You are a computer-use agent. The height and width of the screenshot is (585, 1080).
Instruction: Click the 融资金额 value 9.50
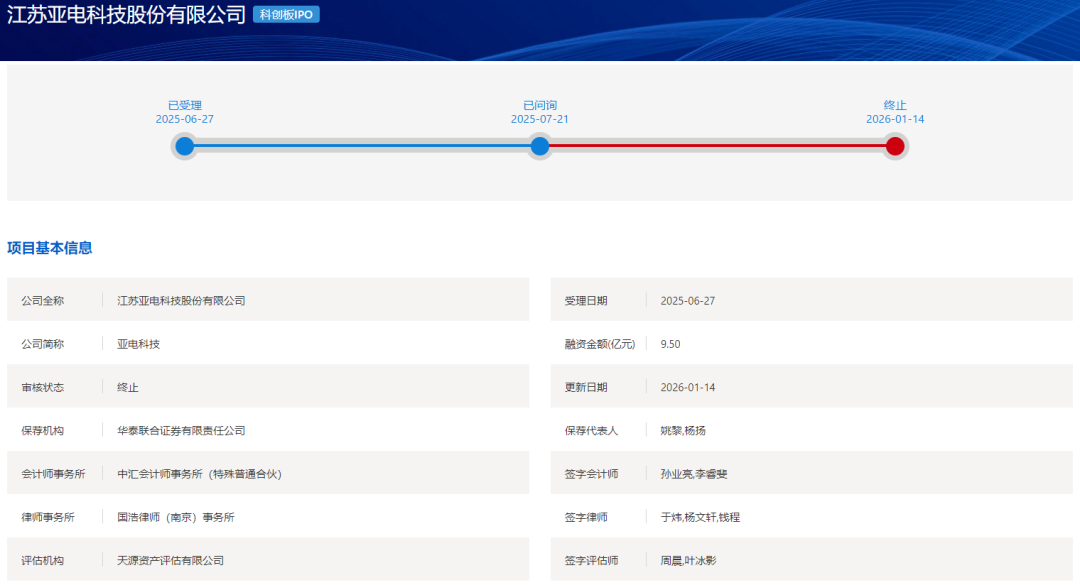click(671, 344)
